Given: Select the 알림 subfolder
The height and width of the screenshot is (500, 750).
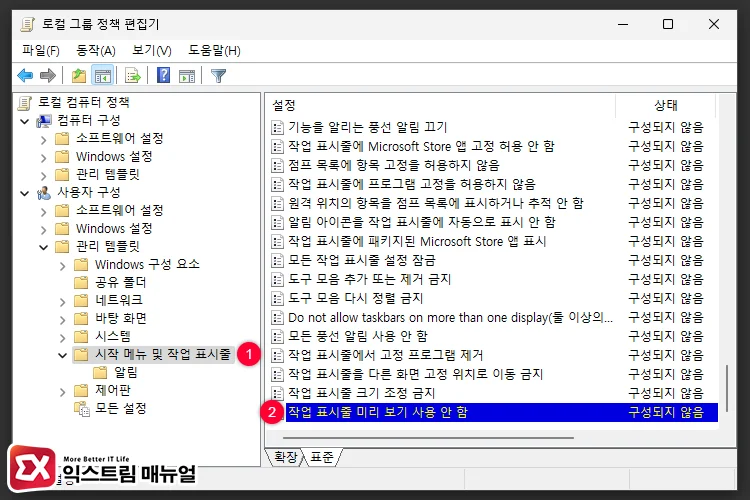Looking at the screenshot, I should pos(126,372).
